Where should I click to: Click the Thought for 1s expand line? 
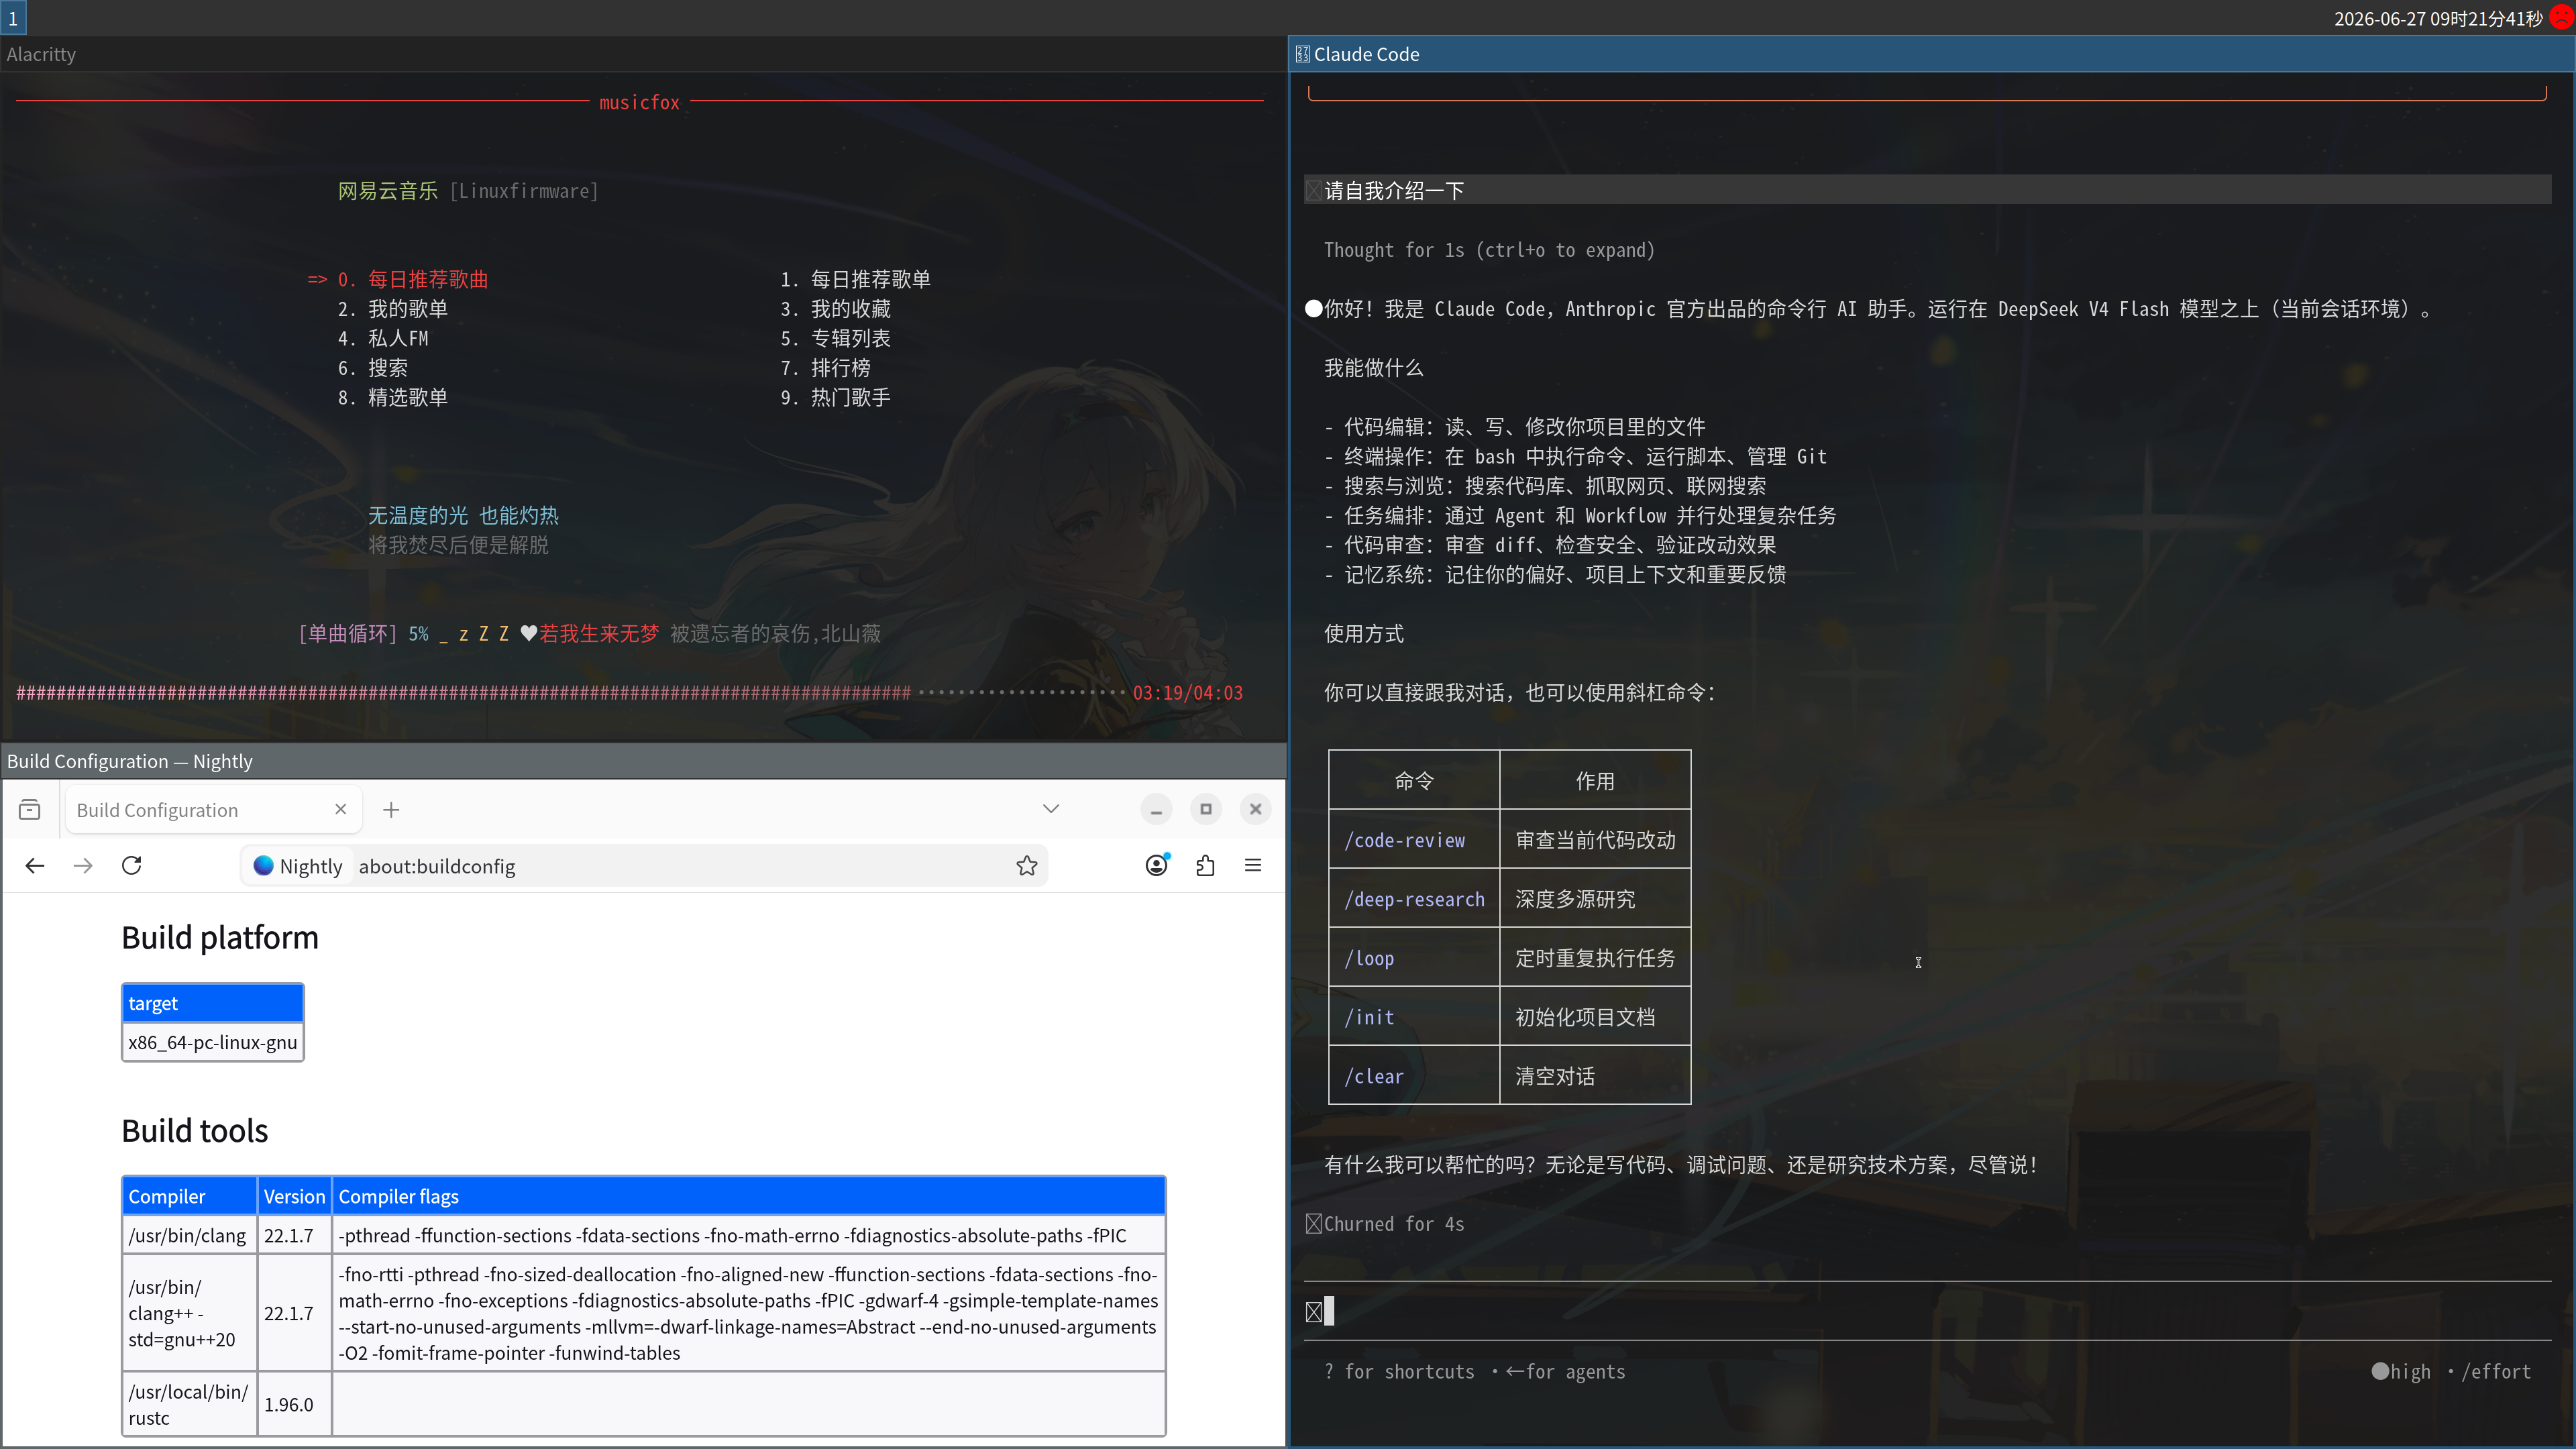(1489, 250)
